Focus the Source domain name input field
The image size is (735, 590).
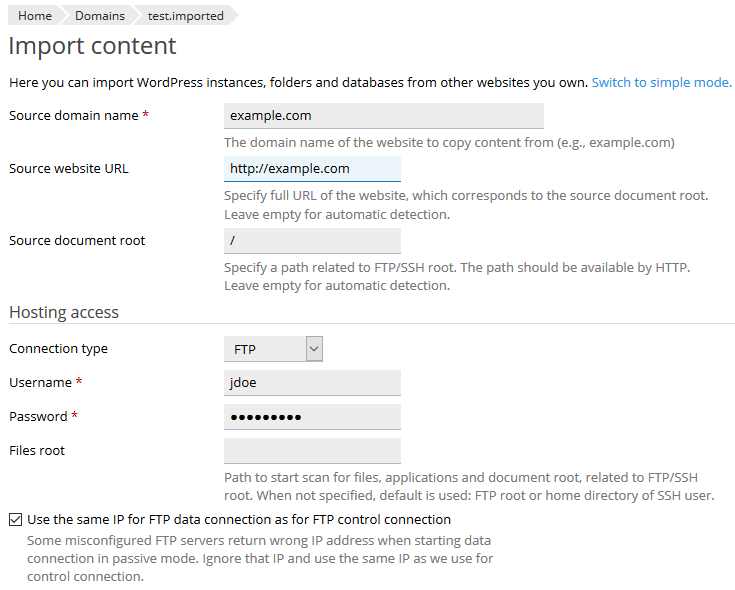click(x=383, y=116)
